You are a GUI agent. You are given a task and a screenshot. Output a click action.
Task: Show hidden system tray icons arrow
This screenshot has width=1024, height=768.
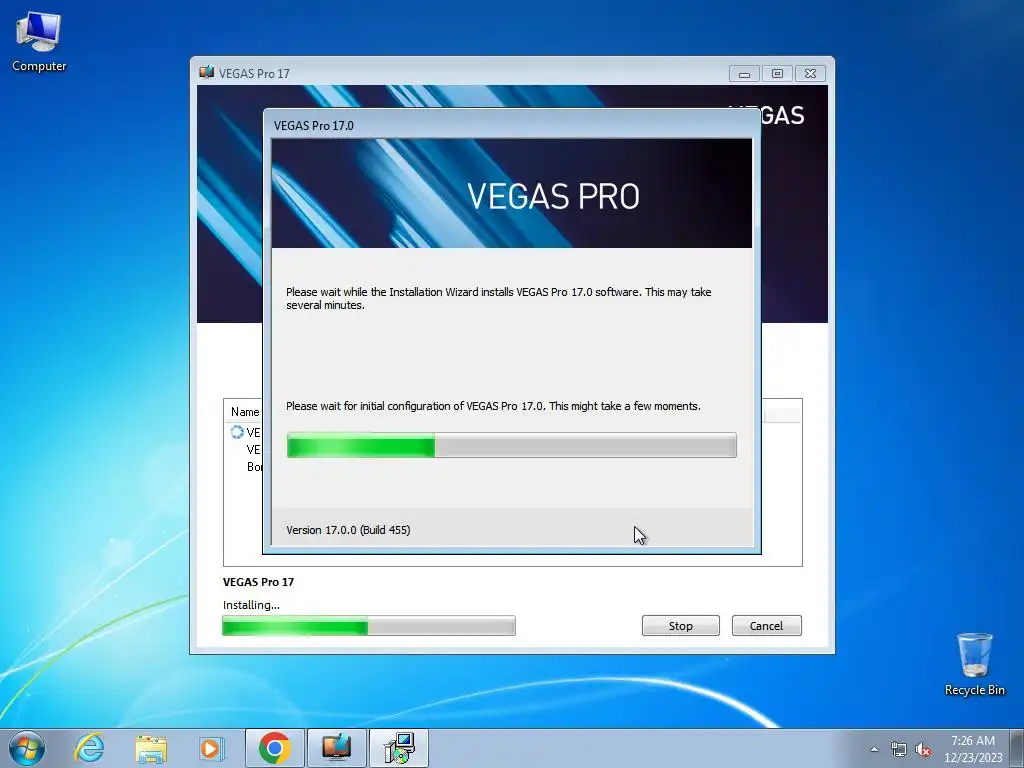pos(874,749)
